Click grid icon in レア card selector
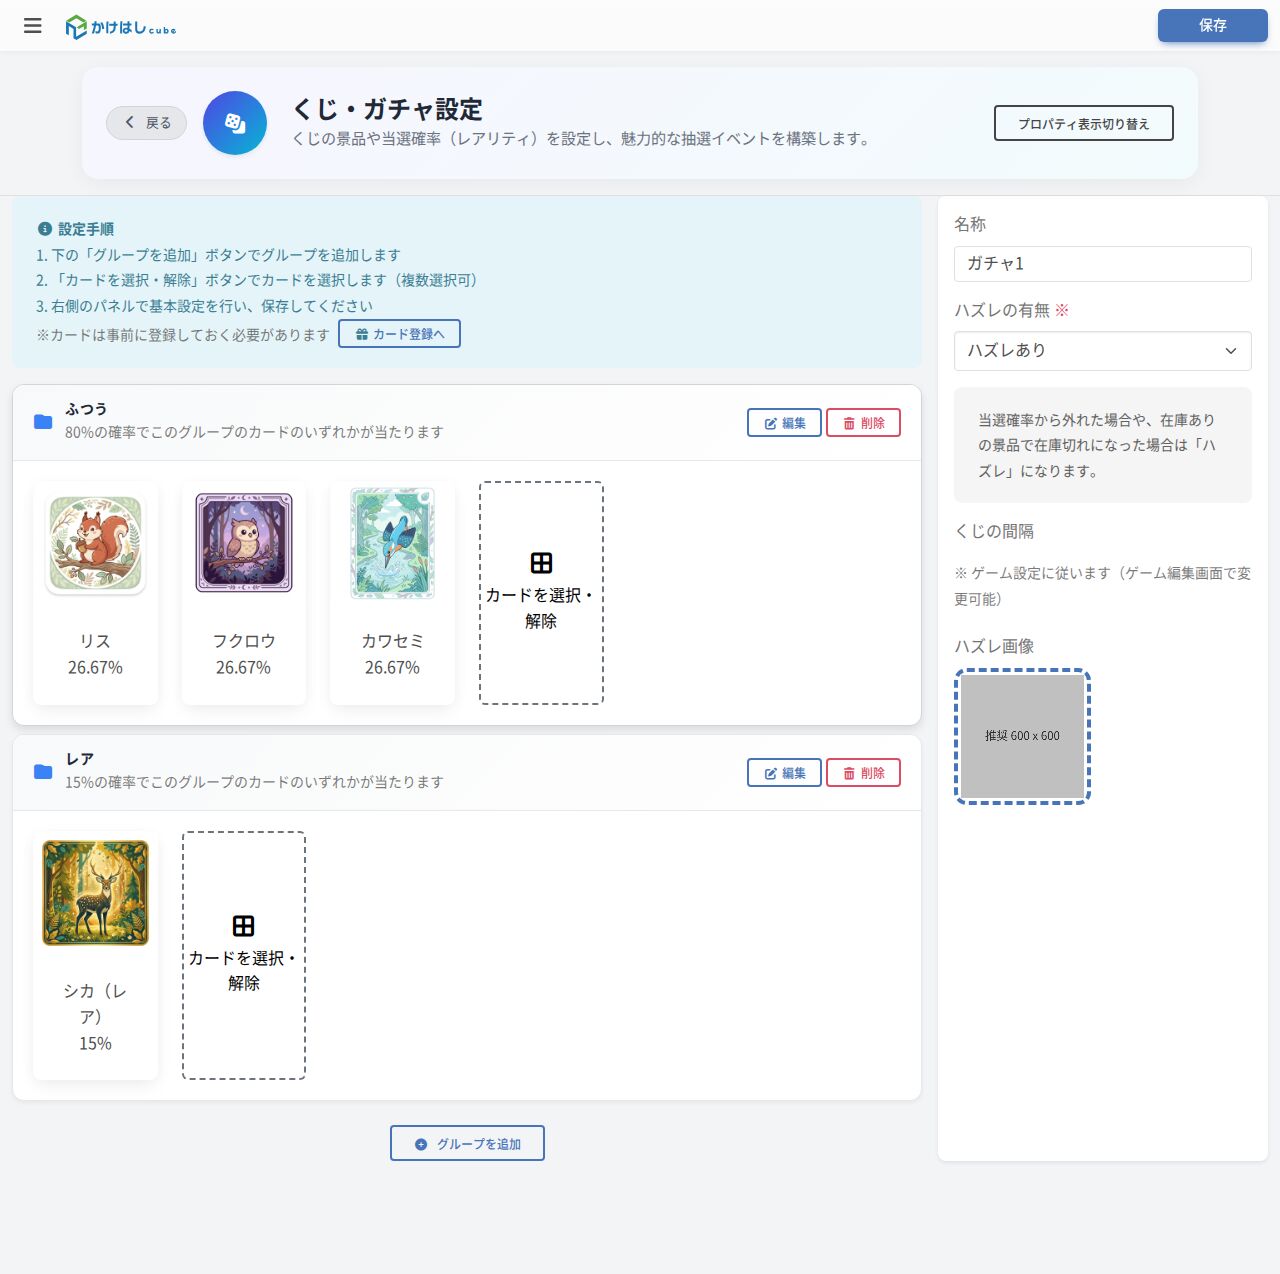The height and width of the screenshot is (1274, 1280). [x=243, y=926]
